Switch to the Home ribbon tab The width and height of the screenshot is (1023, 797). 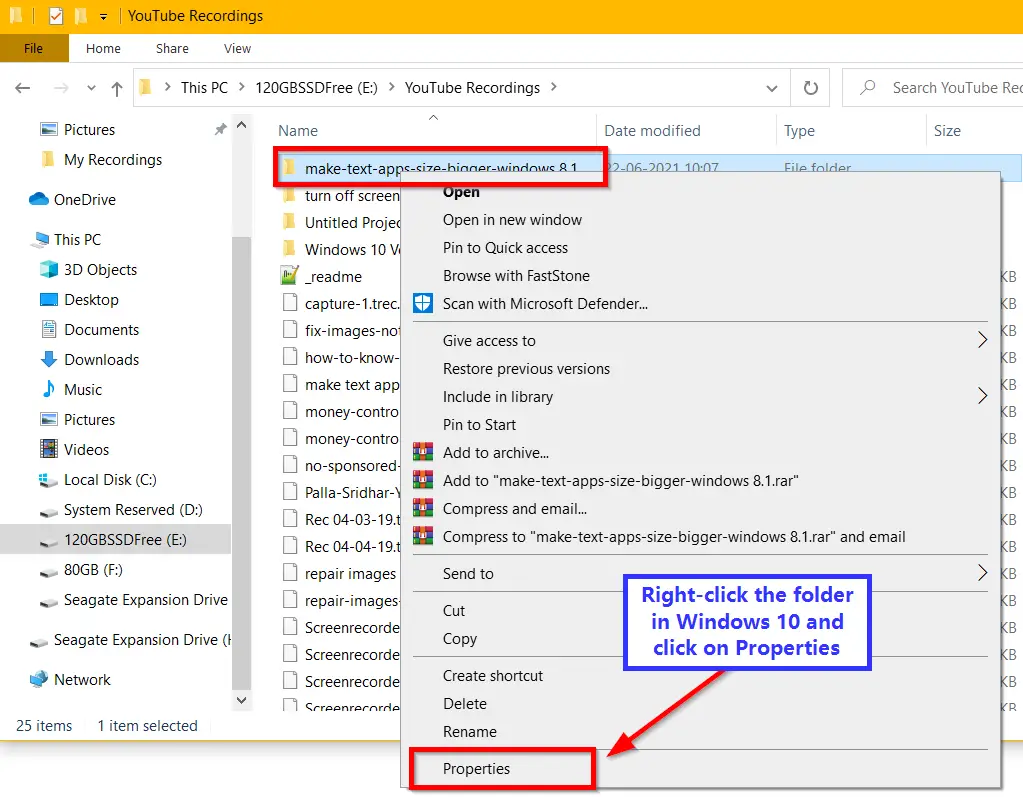[x=103, y=48]
